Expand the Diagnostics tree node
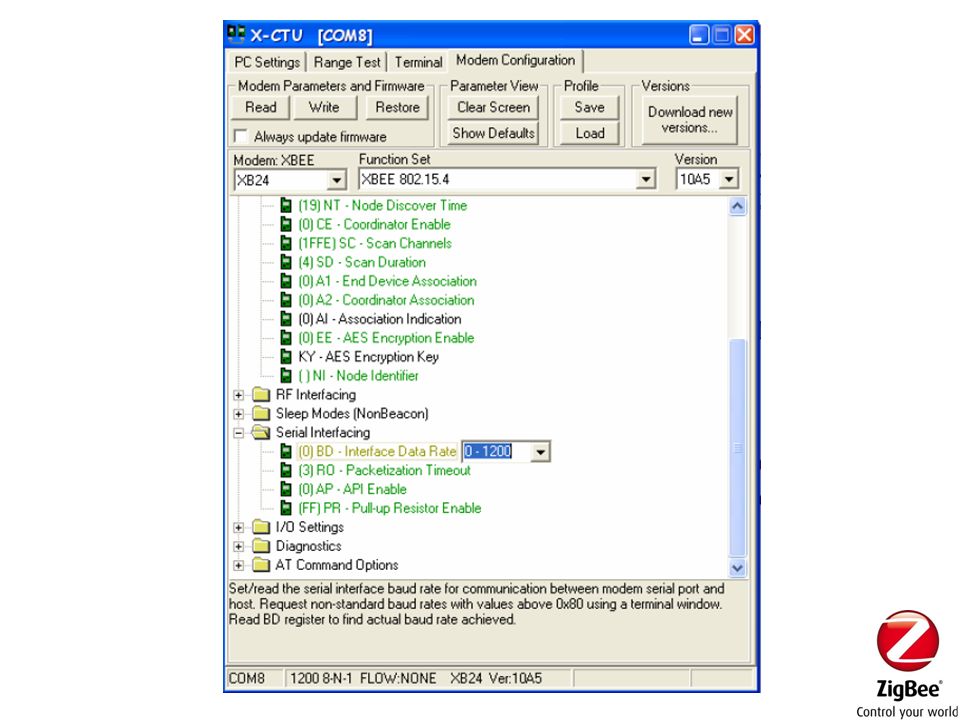 click(239, 547)
